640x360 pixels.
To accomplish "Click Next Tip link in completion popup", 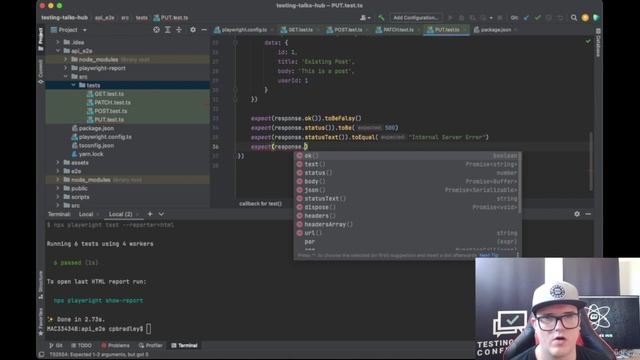I will [489, 255].
